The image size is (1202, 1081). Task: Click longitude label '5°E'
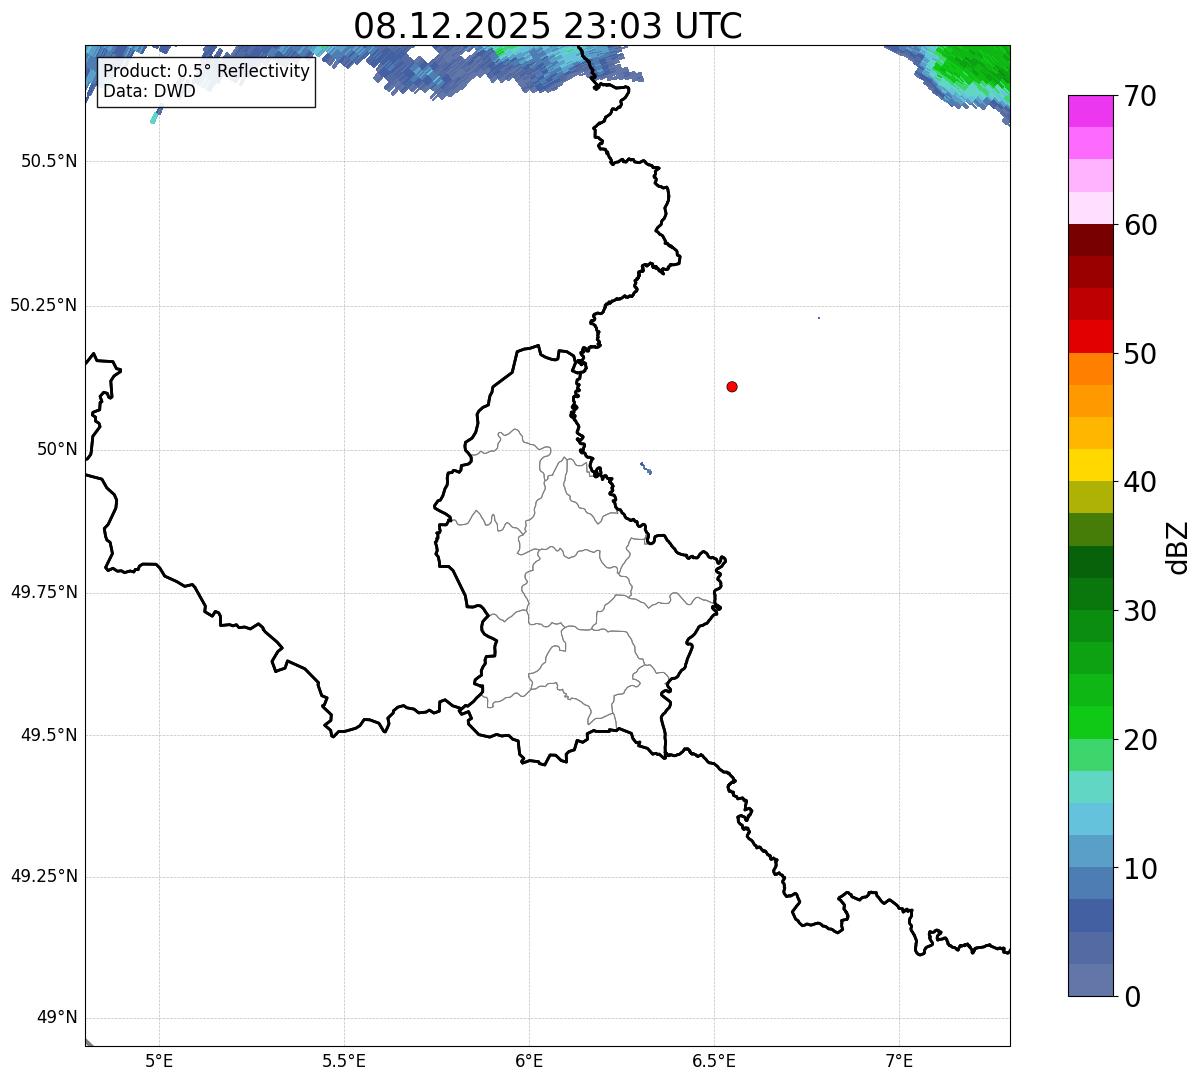159,1060
